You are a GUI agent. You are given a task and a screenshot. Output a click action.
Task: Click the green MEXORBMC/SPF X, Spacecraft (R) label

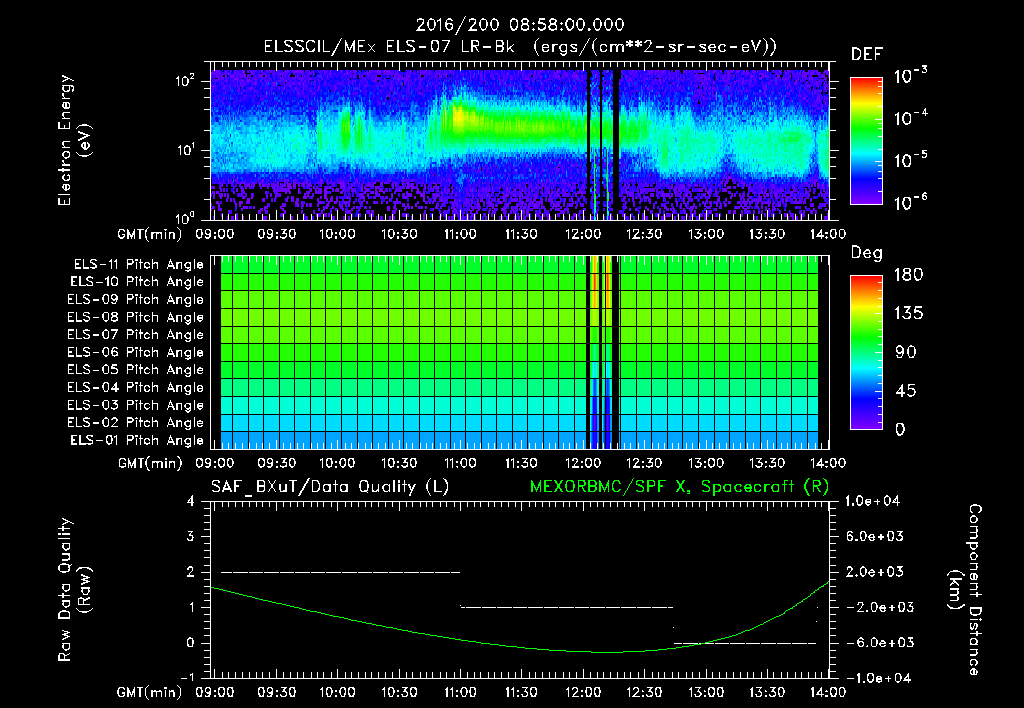pyautogui.click(x=679, y=487)
